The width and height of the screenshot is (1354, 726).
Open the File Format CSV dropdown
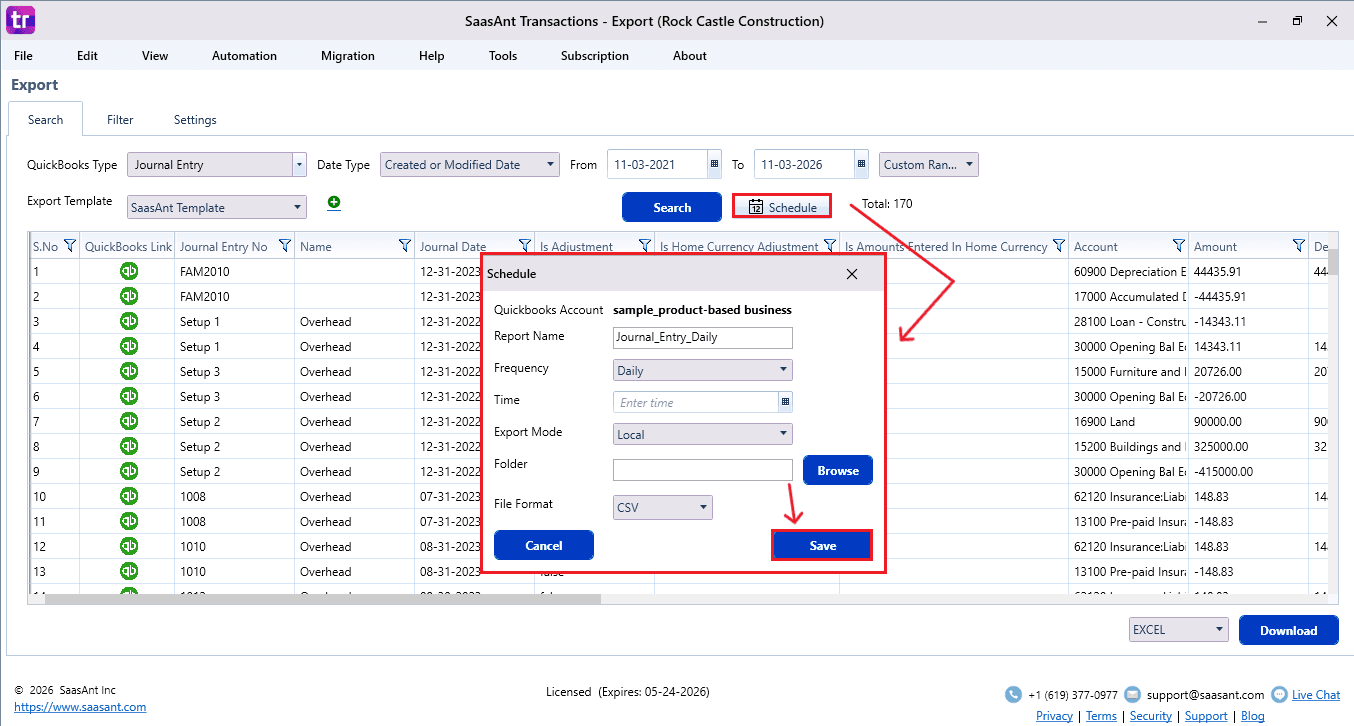coord(663,507)
